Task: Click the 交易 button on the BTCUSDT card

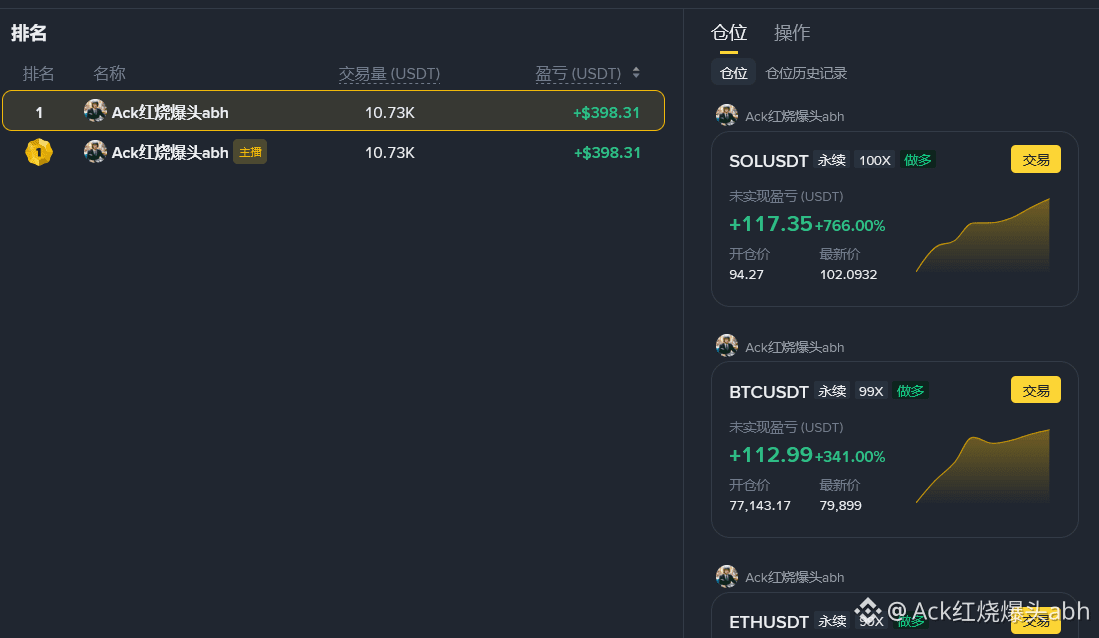Action: point(1036,390)
